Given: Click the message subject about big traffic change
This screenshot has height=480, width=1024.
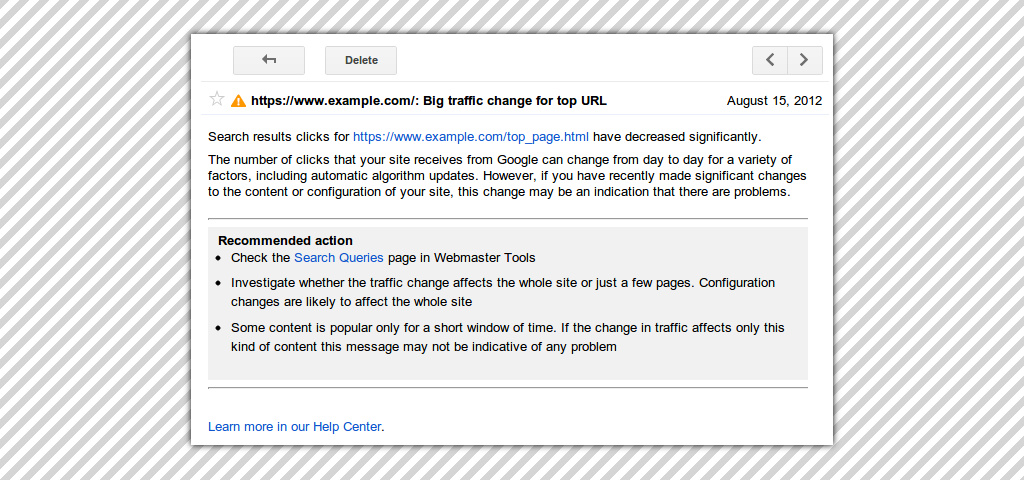Looking at the screenshot, I should 428,101.
